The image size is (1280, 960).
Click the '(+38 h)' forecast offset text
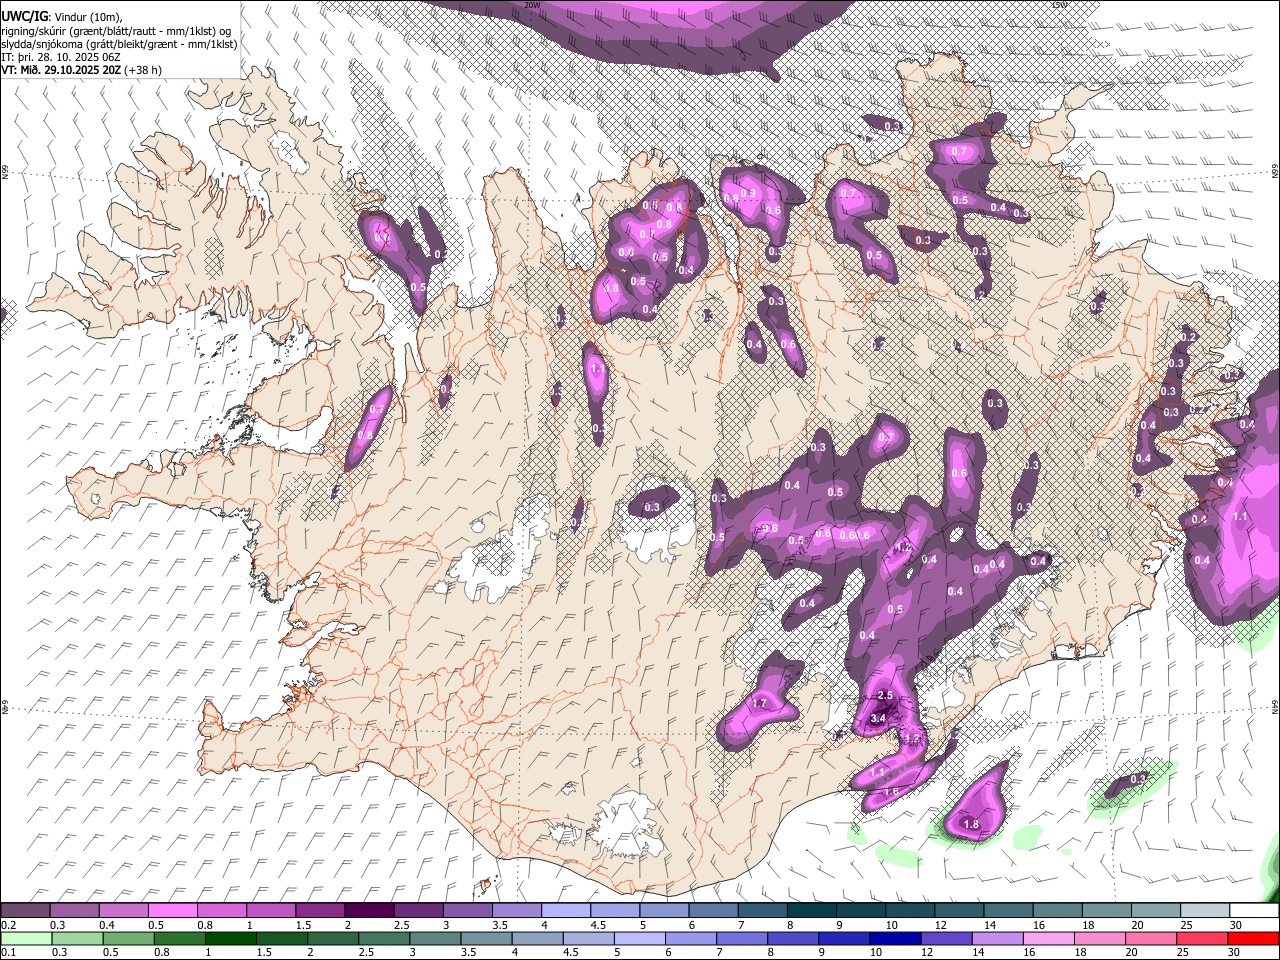(x=143, y=70)
